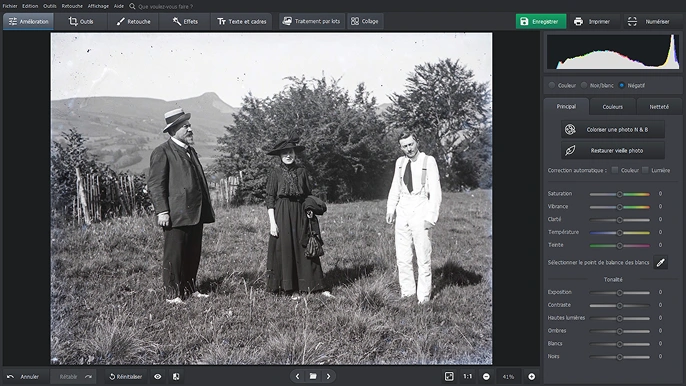Screen dimensions: 686x386
Task: Click the white balance eyedropper icon
Action: coord(661,262)
